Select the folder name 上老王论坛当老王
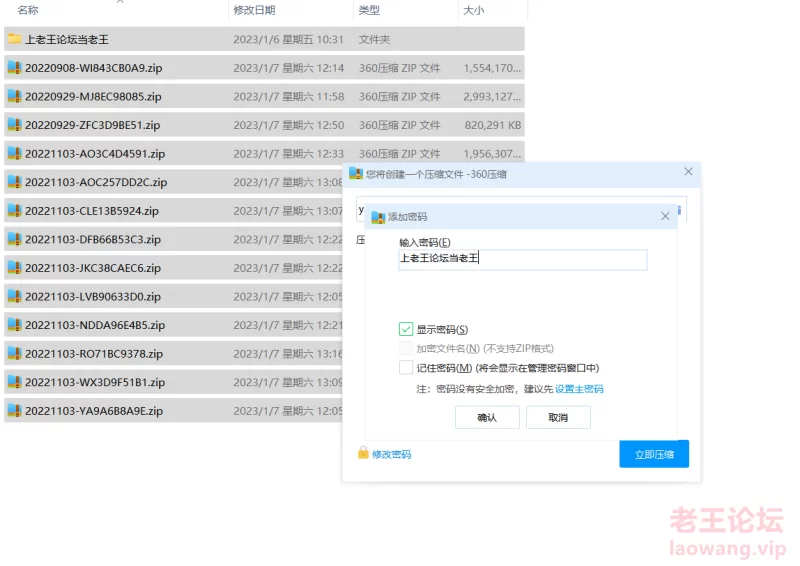Image resolution: width=800 pixels, height=566 pixels. tap(67, 39)
